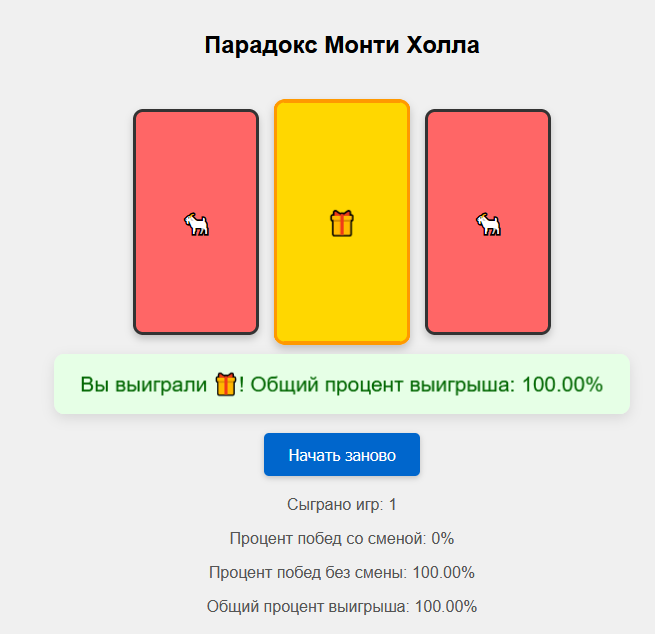Click the Вы выиграли message text
The width and height of the screenshot is (655, 634).
coord(143,385)
